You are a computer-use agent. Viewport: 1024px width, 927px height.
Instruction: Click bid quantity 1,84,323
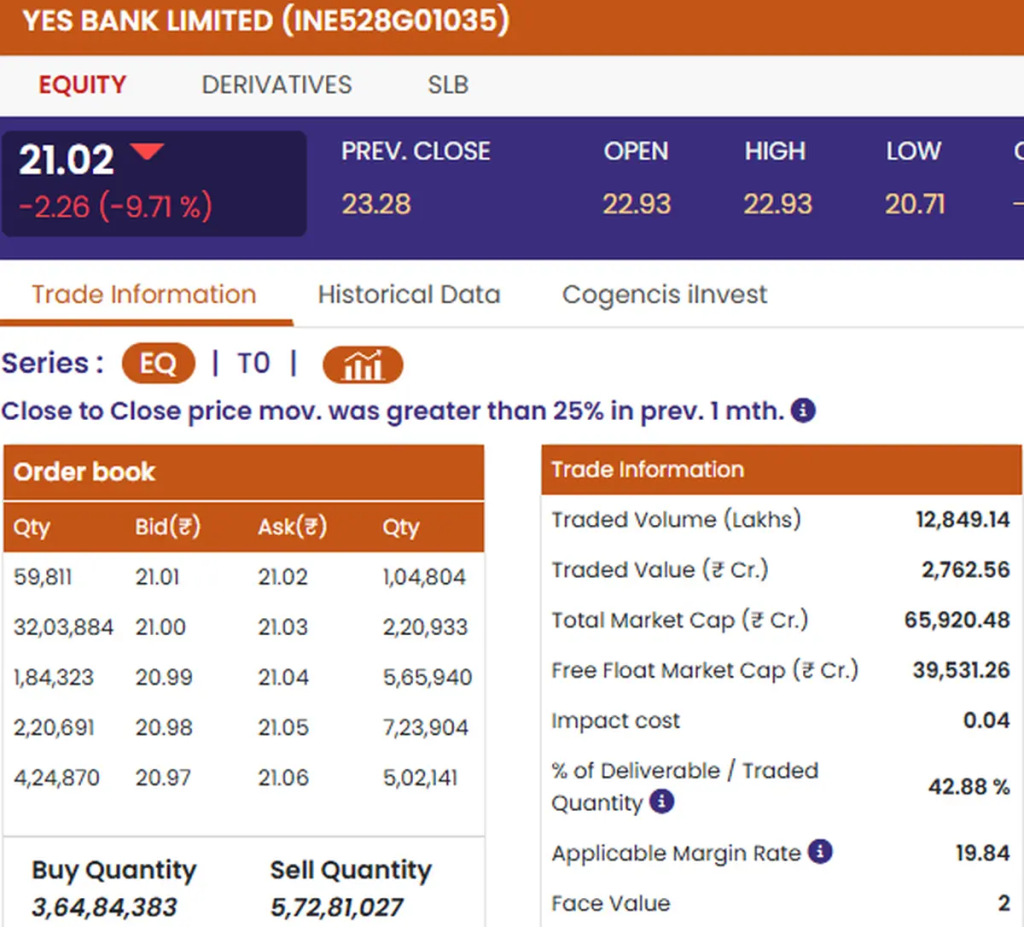coord(54,677)
